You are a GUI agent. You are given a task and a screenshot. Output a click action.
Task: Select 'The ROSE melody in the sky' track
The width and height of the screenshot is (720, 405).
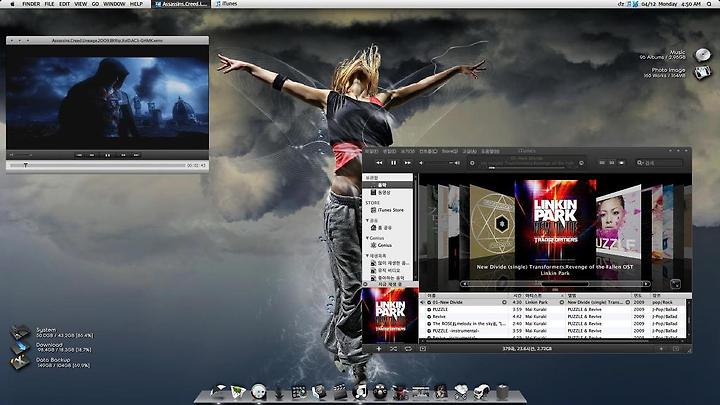tap(553, 324)
